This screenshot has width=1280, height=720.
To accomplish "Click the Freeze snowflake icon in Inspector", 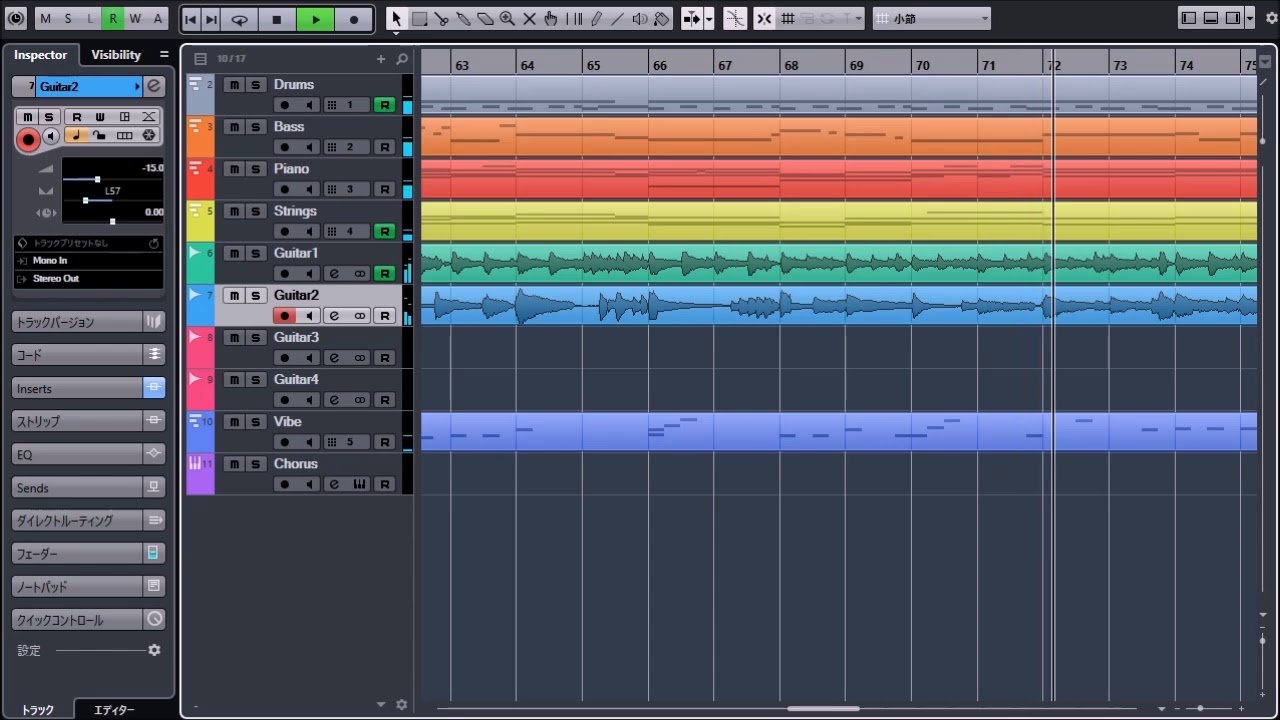I will (x=149, y=136).
